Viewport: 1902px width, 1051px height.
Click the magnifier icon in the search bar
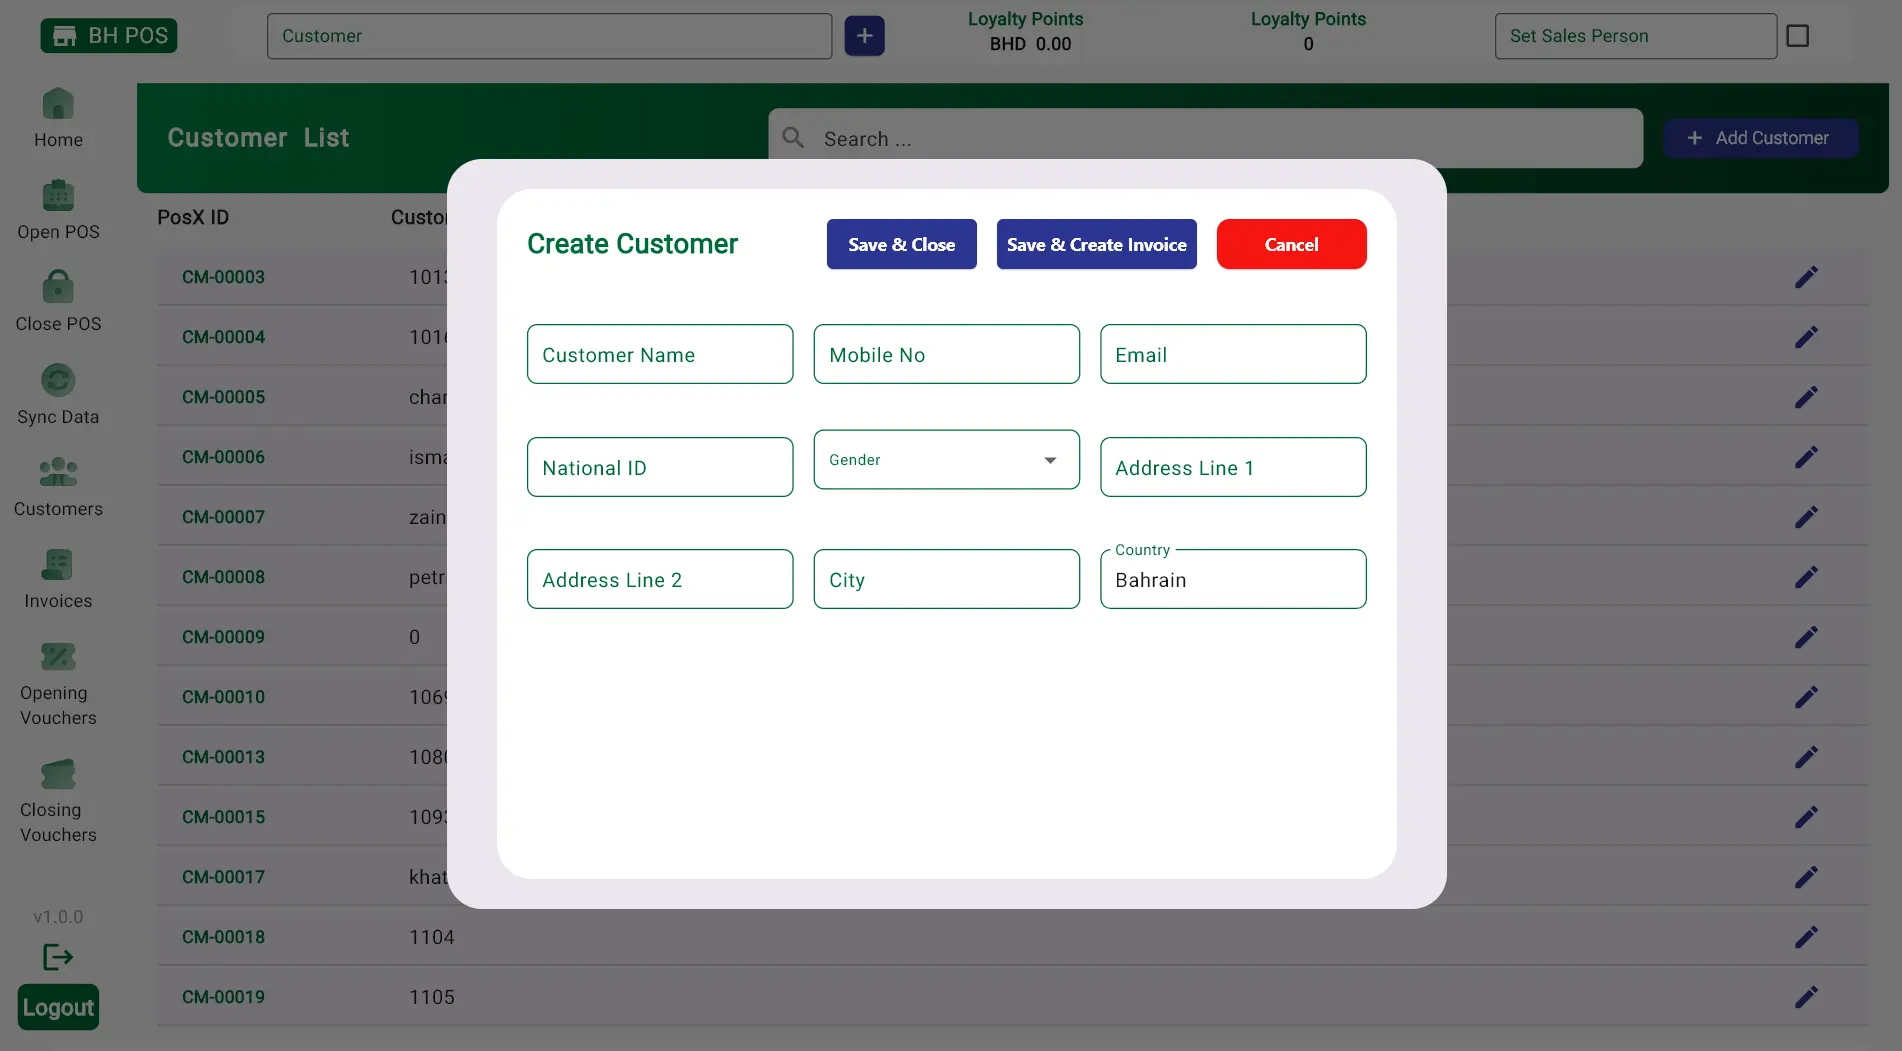tap(792, 138)
